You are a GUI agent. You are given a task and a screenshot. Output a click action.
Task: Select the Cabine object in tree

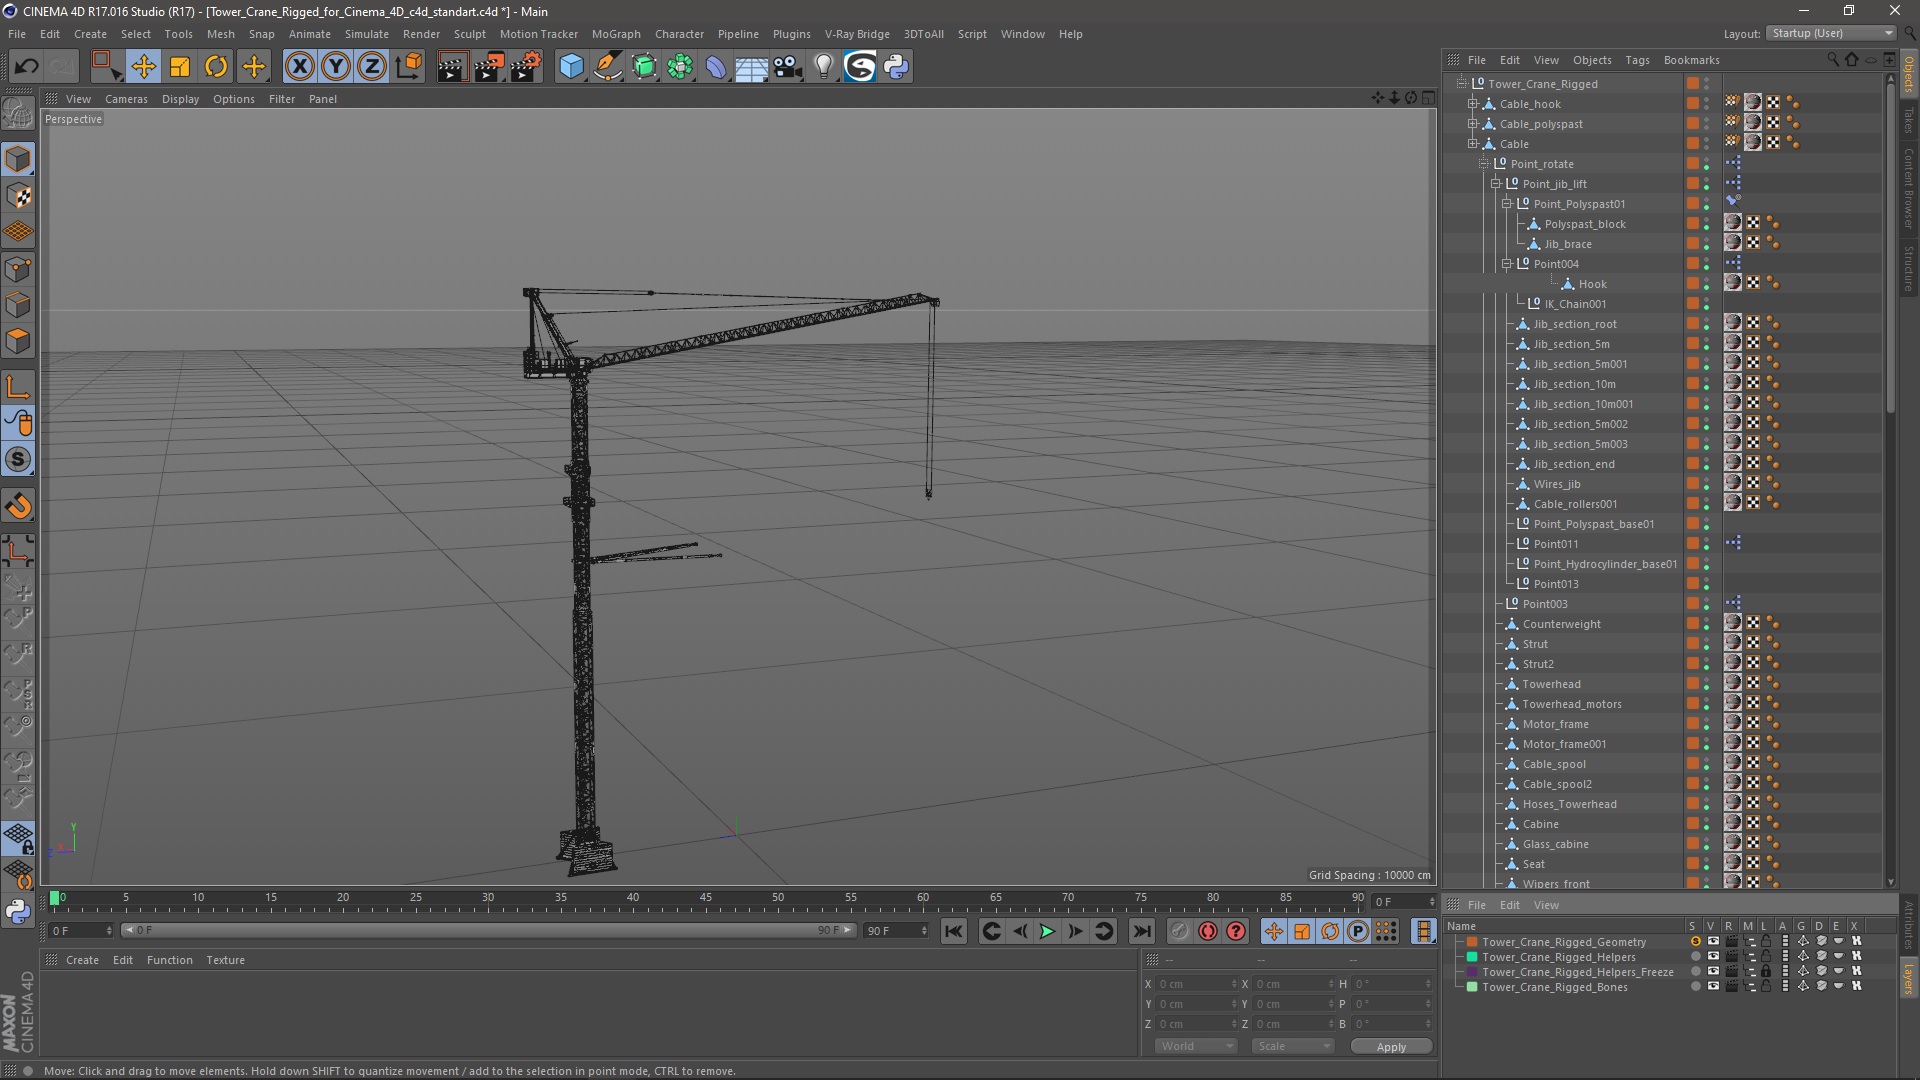tap(1540, 824)
